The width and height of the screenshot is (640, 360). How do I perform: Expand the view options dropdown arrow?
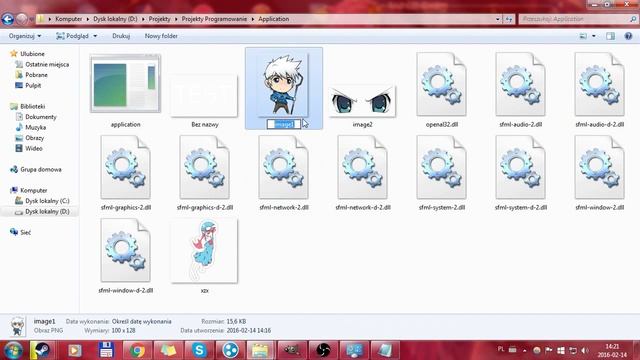[594, 36]
